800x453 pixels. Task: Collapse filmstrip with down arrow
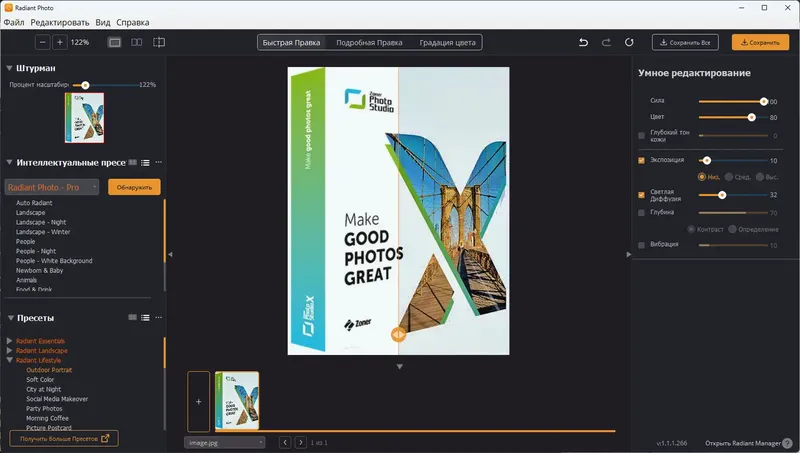(399, 366)
